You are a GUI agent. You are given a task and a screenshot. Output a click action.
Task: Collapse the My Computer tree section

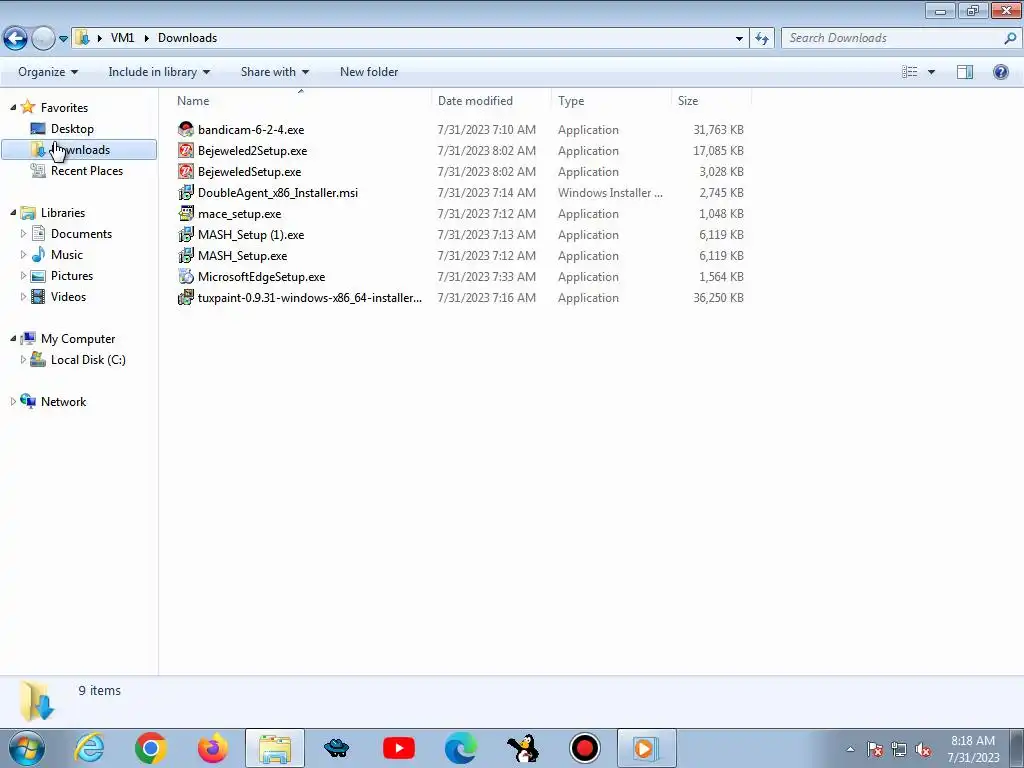coord(13,338)
